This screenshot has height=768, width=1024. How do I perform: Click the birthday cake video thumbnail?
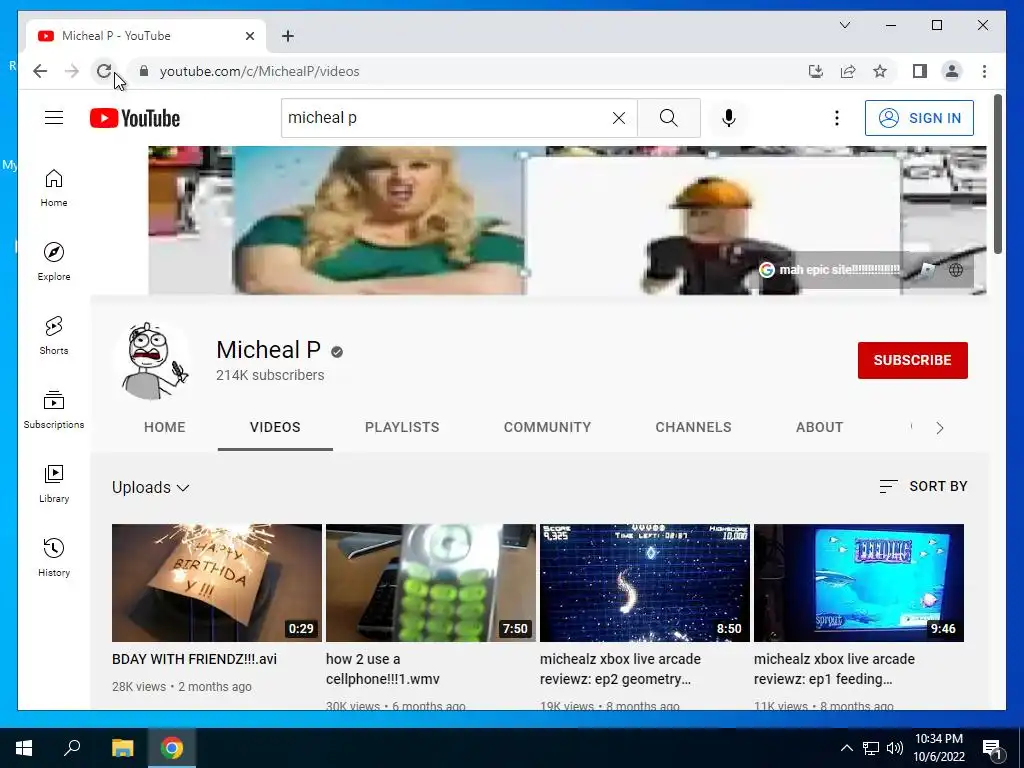pos(217,583)
